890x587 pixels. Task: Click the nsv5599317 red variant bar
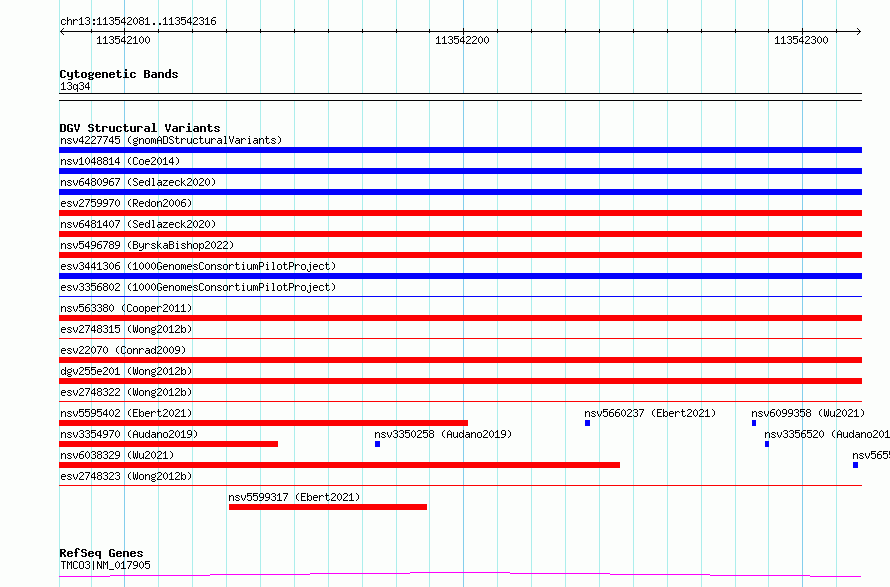pyautogui.click(x=328, y=507)
